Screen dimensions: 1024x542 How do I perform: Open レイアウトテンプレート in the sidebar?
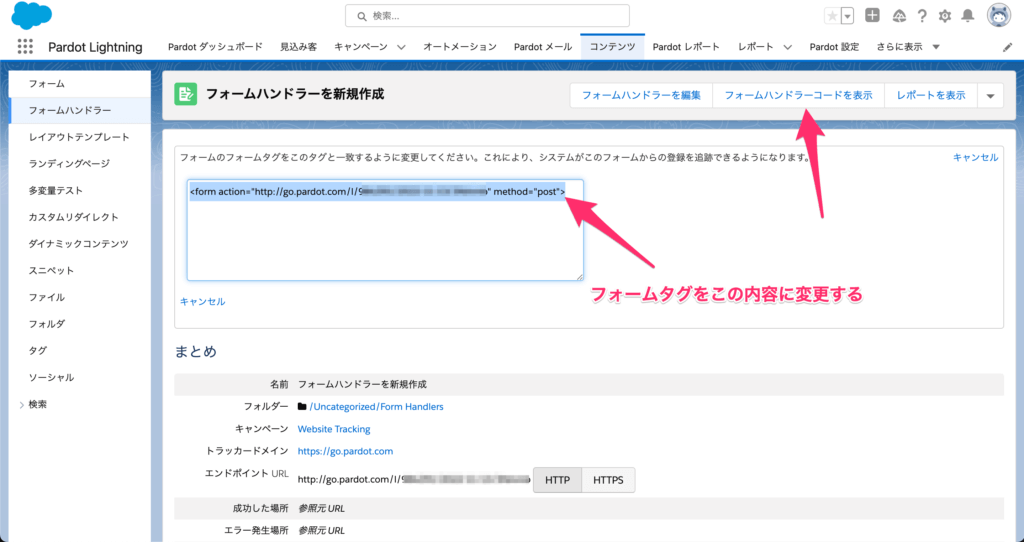coord(80,137)
